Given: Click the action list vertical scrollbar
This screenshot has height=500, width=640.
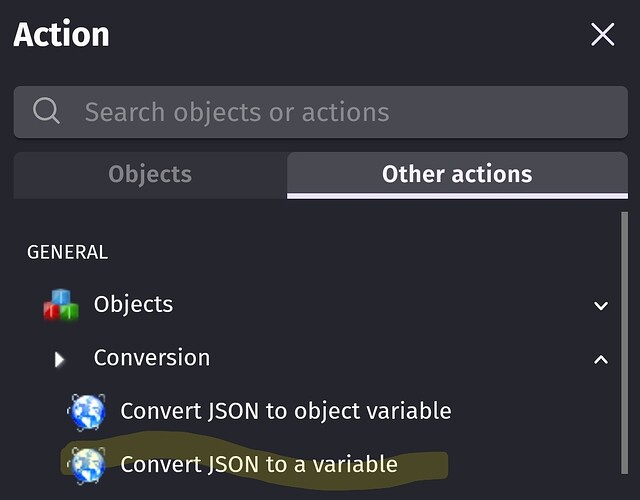Looking at the screenshot, I should click(x=624, y=343).
